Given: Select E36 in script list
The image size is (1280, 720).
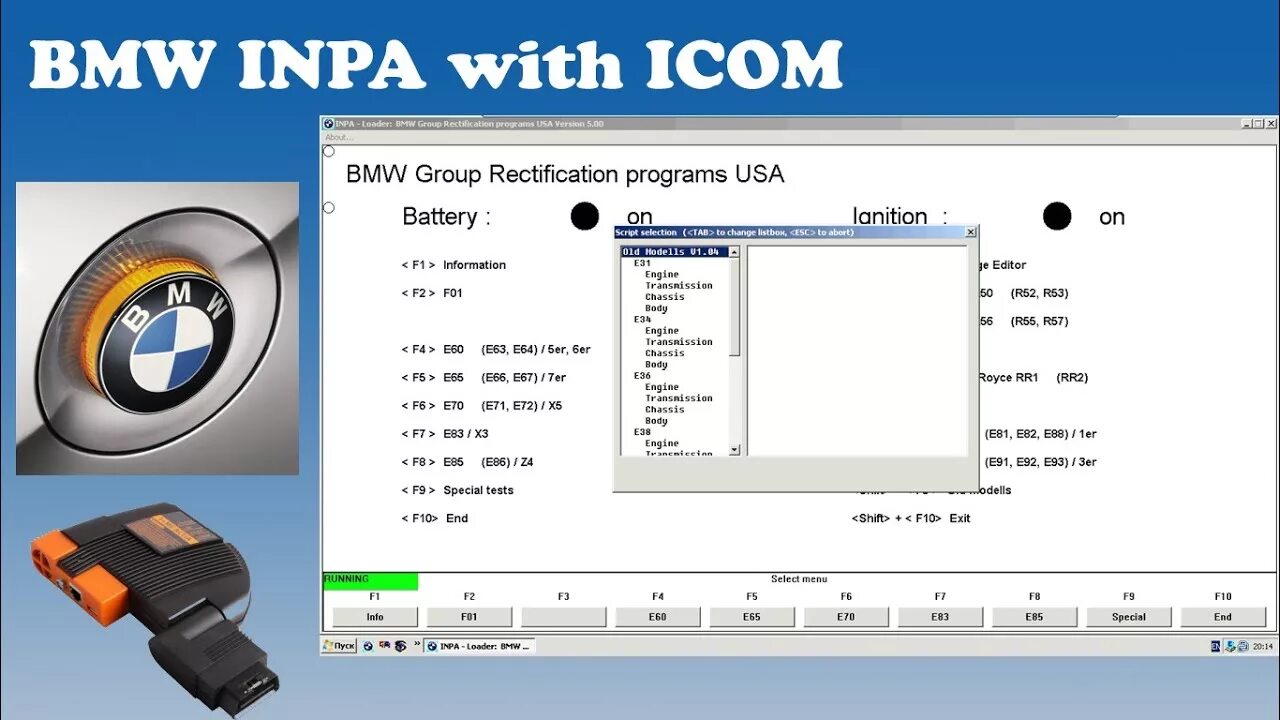Looking at the screenshot, I should pyautogui.click(x=642, y=376).
